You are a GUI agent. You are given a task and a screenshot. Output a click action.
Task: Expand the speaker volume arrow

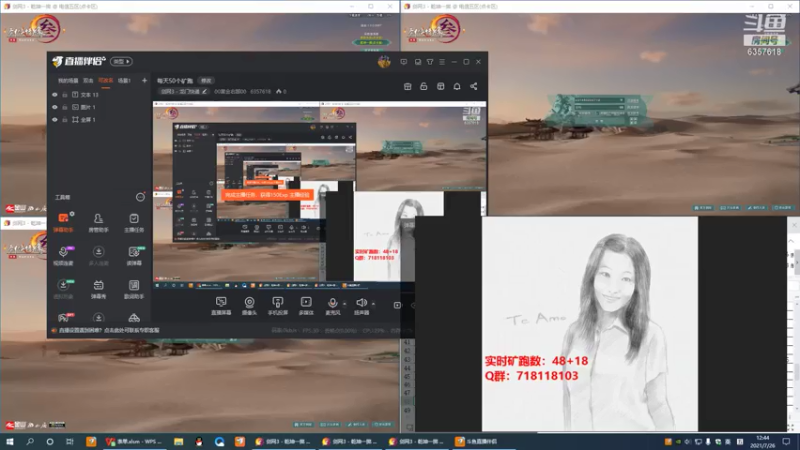click(x=373, y=304)
